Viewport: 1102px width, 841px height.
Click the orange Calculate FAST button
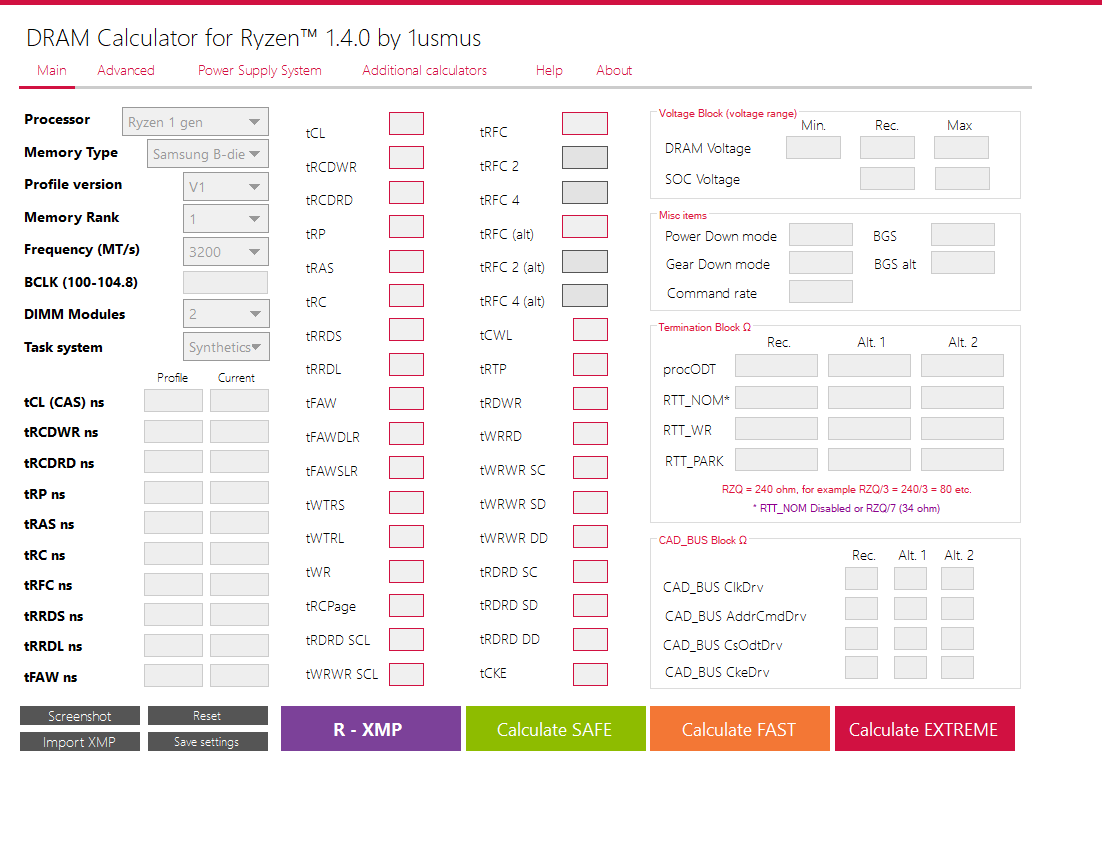click(x=739, y=729)
